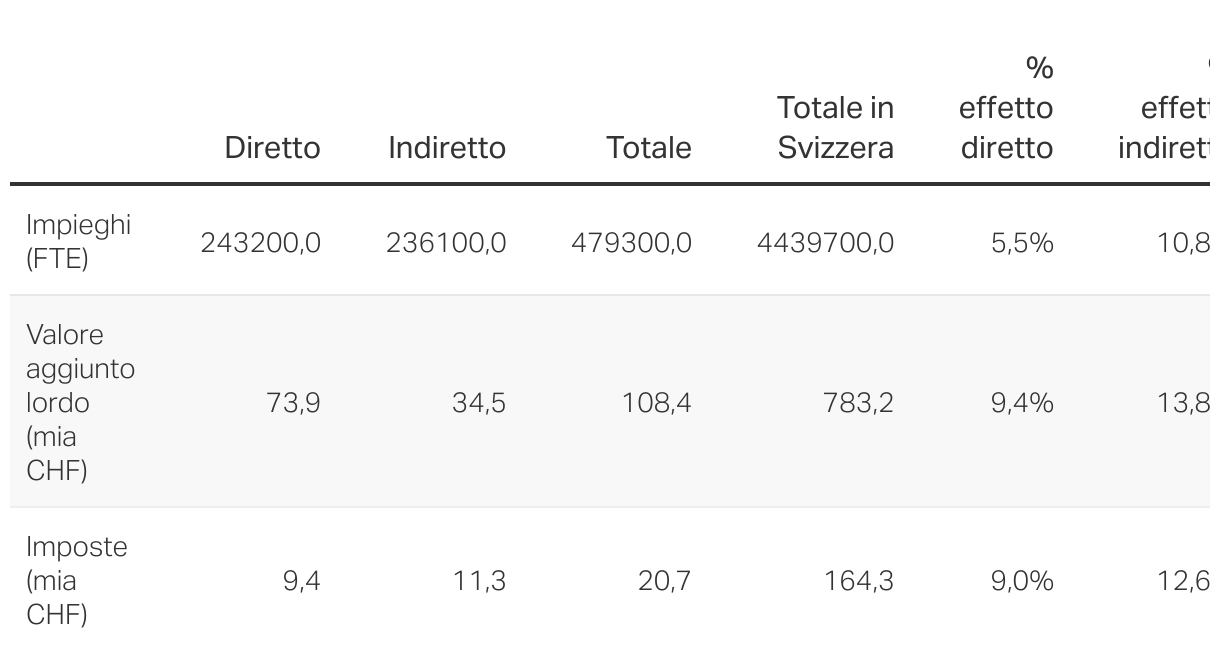Click the 783,2 Switzerland value added cell
Image resolution: width=1220 pixels, height=660 pixels.
[x=859, y=403]
